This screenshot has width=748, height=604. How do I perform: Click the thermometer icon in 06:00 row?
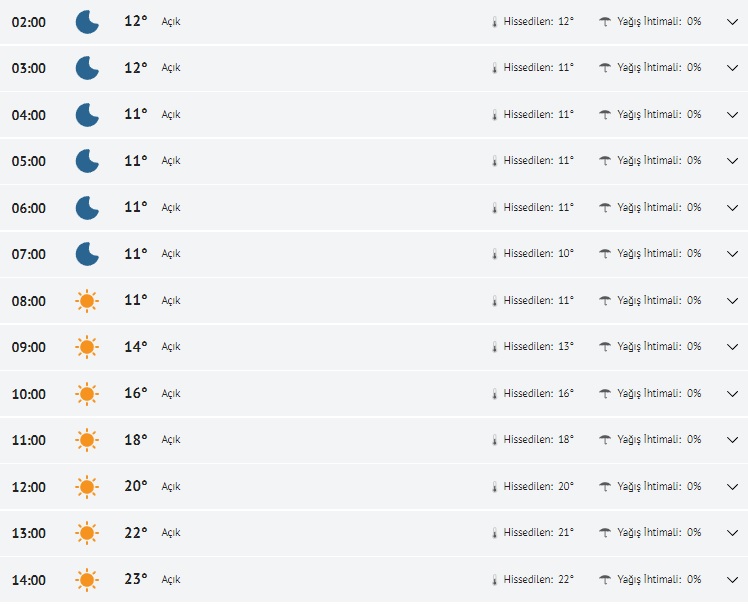tap(494, 208)
